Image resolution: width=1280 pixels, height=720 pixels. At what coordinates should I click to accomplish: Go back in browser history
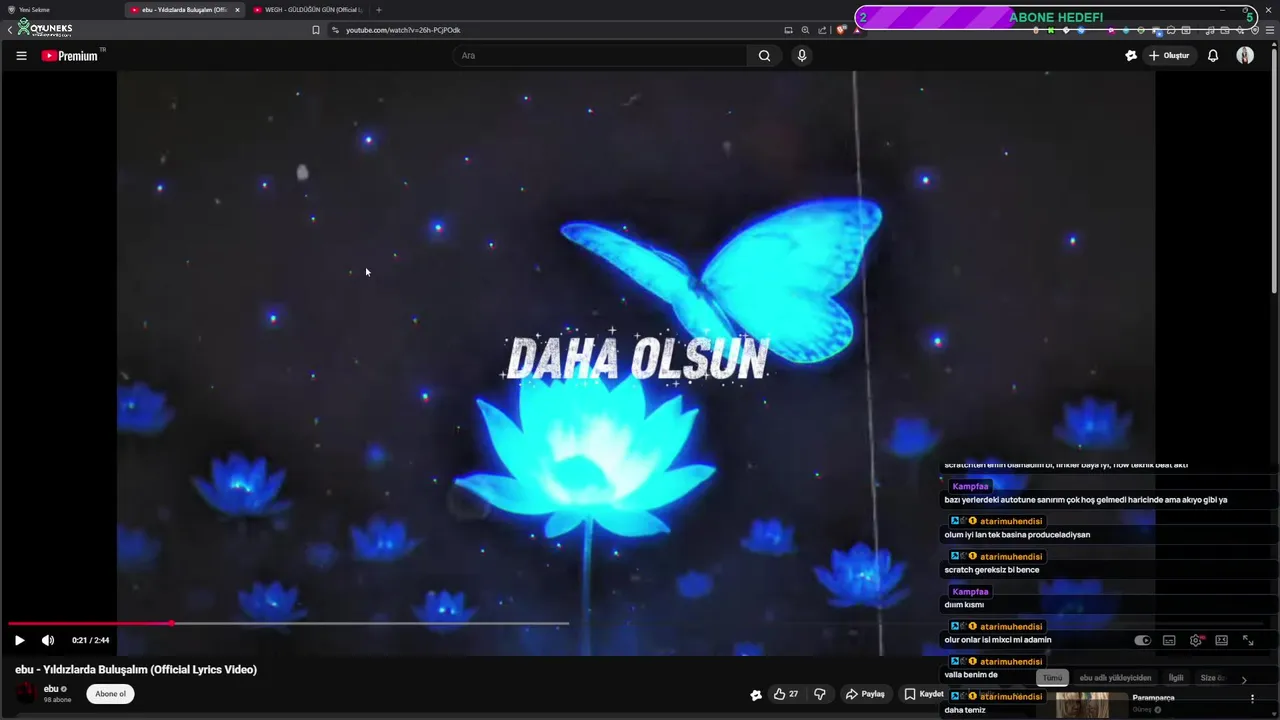pyautogui.click(x=10, y=30)
